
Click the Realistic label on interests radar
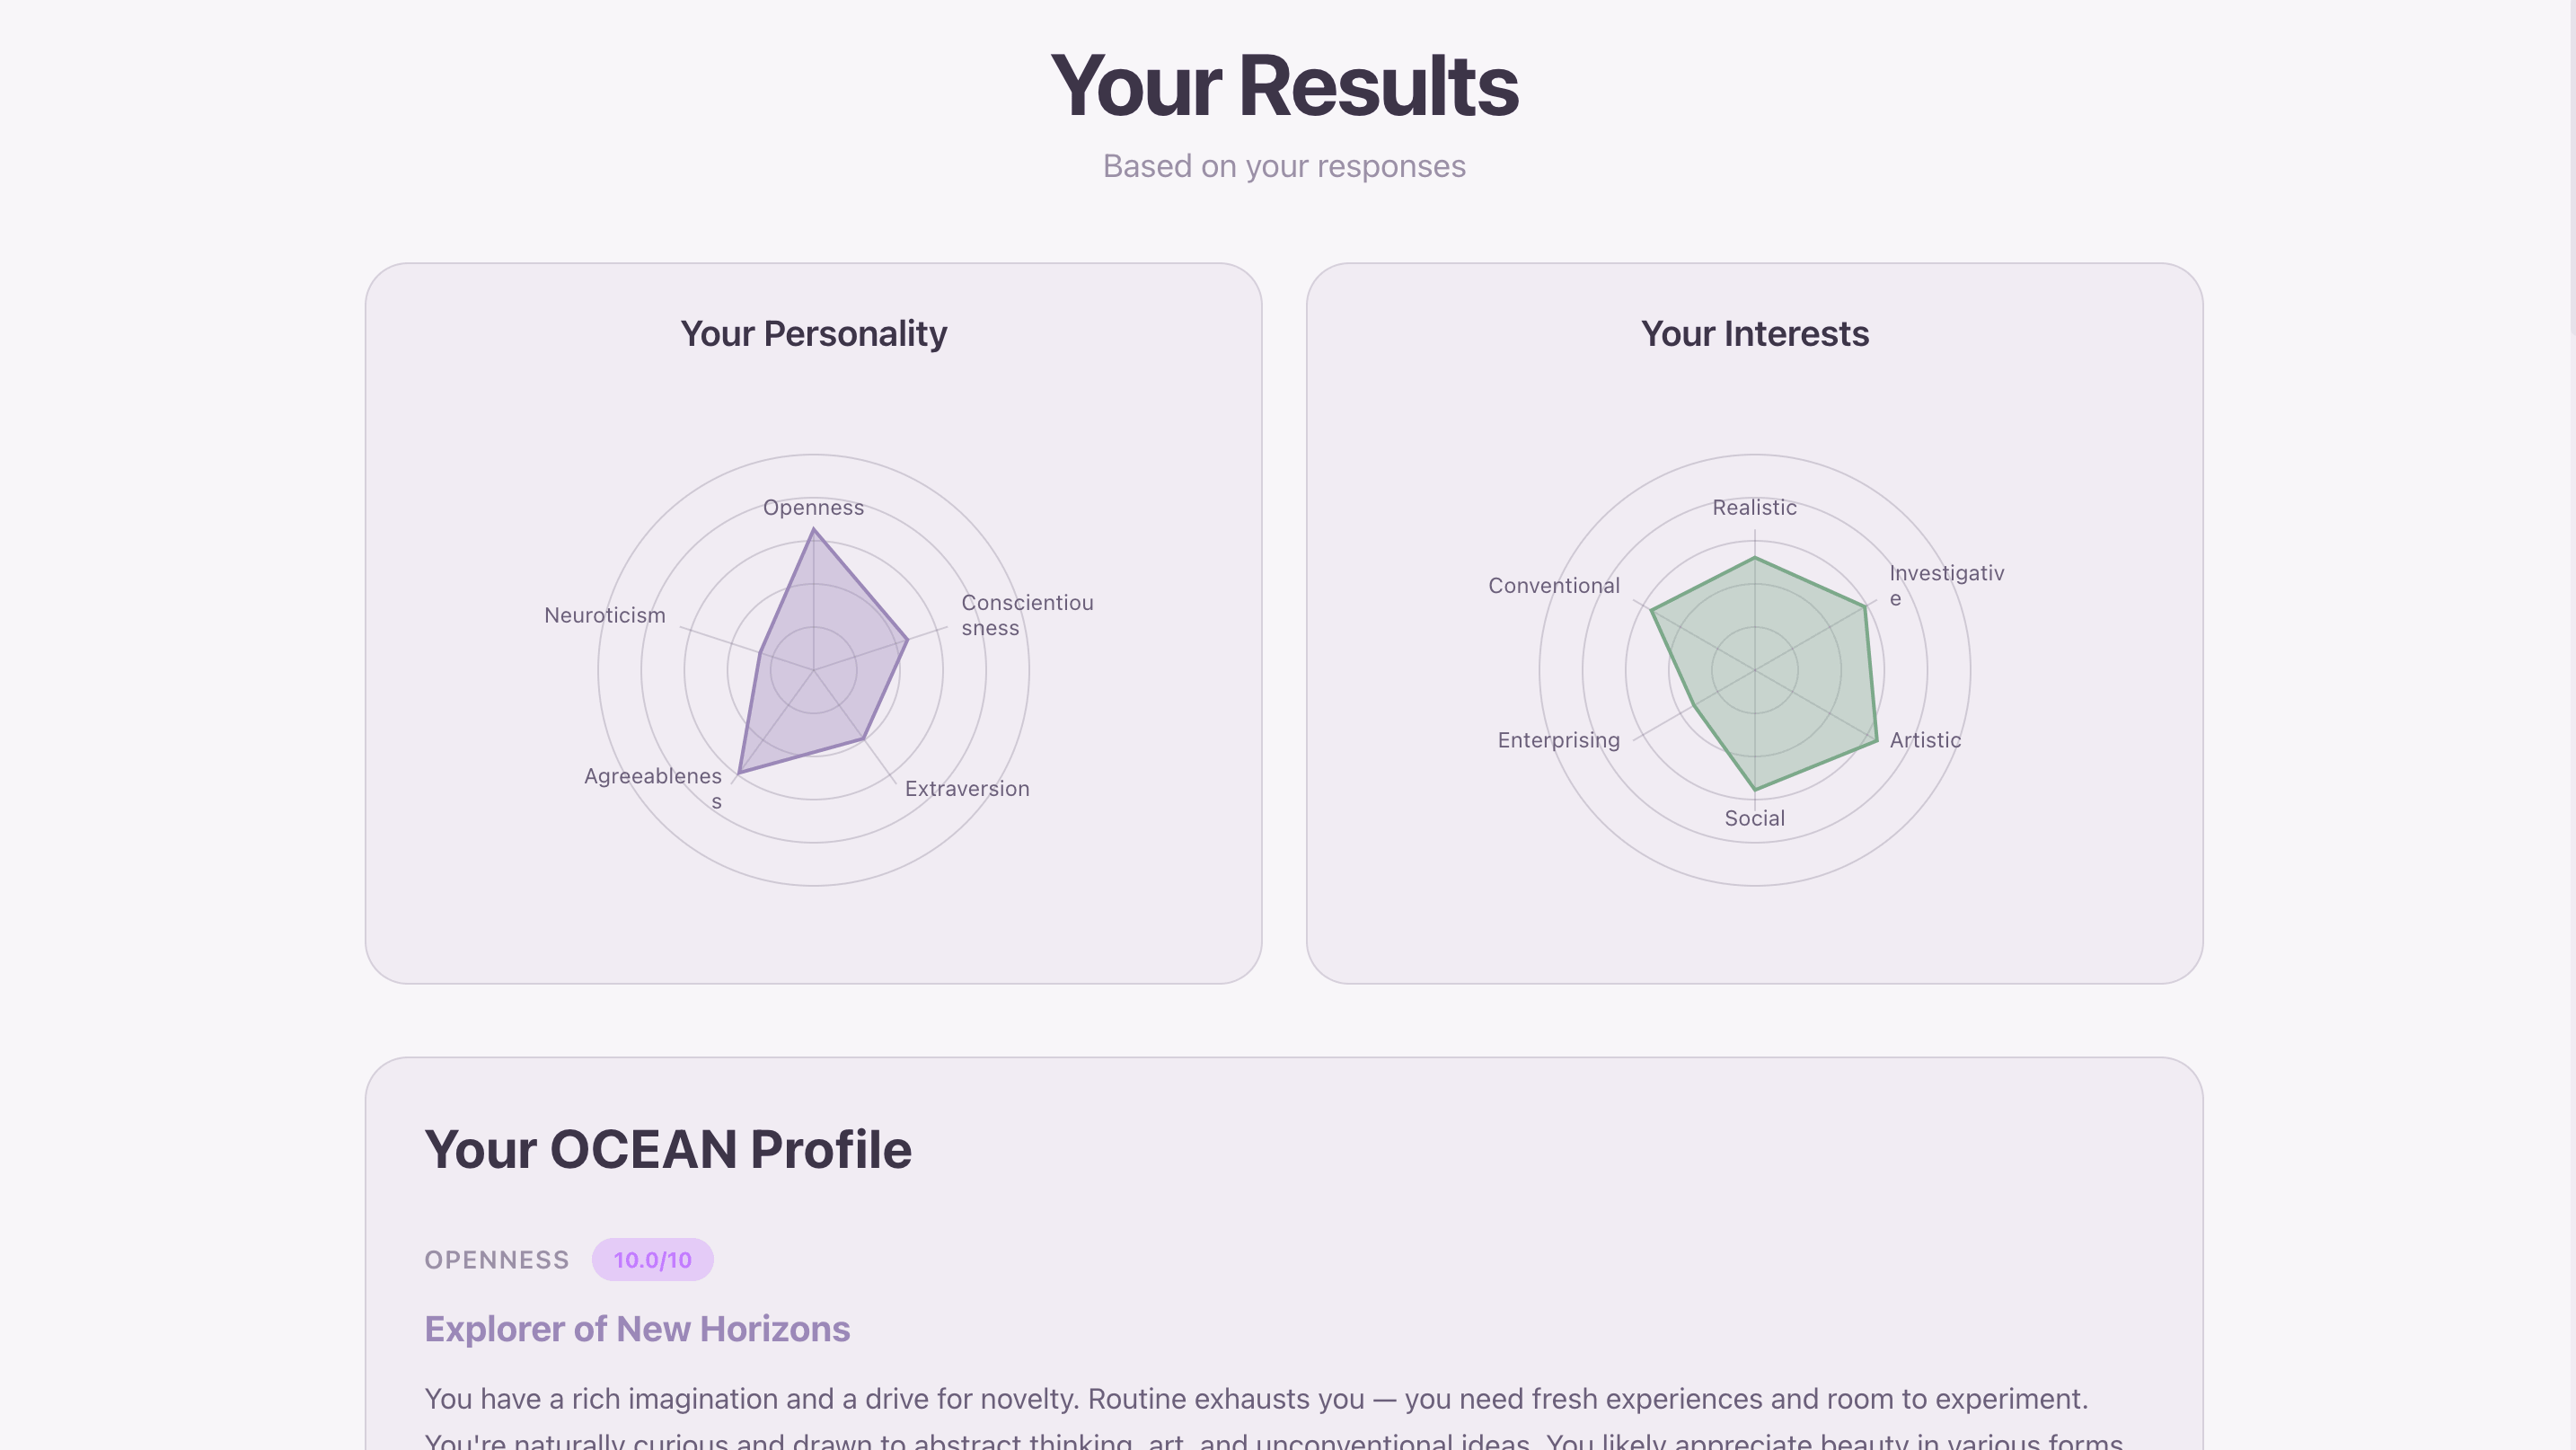click(1754, 507)
